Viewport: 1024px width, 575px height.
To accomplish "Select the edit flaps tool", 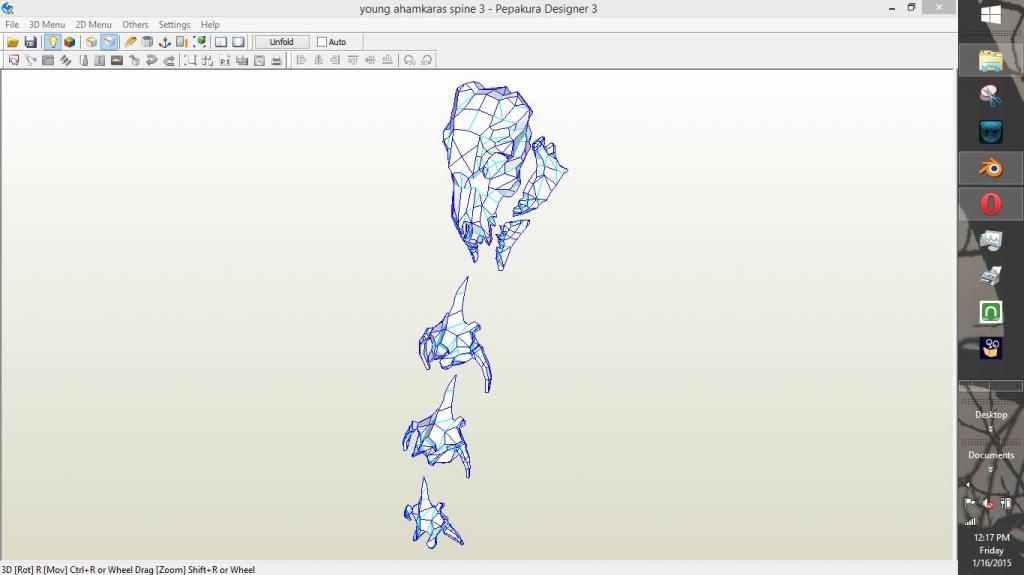I will (x=83, y=60).
